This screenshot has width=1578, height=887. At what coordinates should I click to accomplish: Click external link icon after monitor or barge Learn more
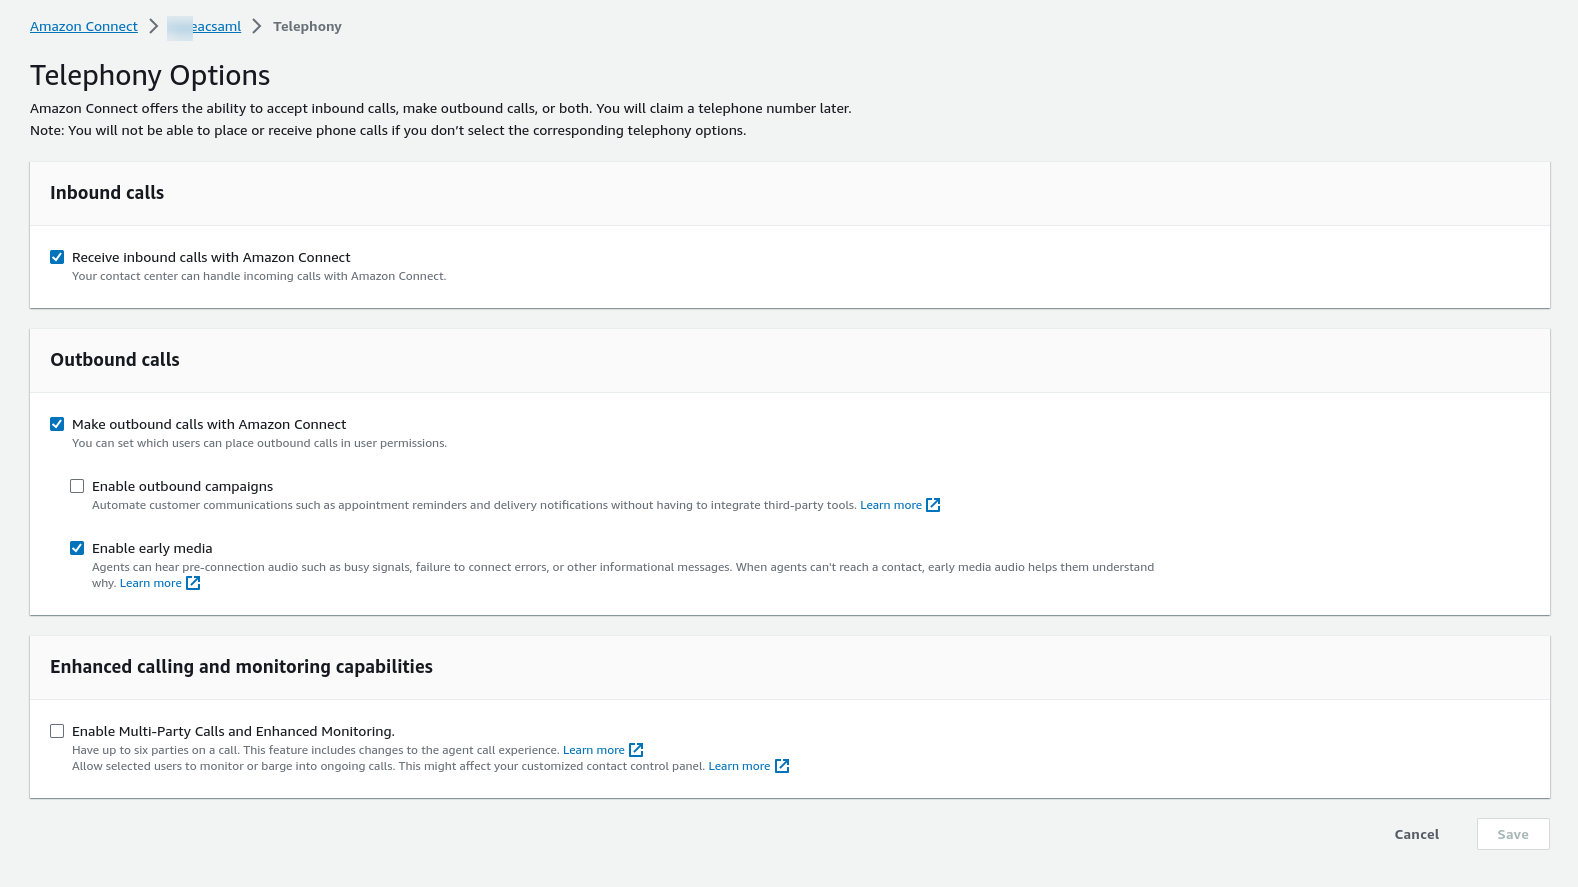point(782,766)
